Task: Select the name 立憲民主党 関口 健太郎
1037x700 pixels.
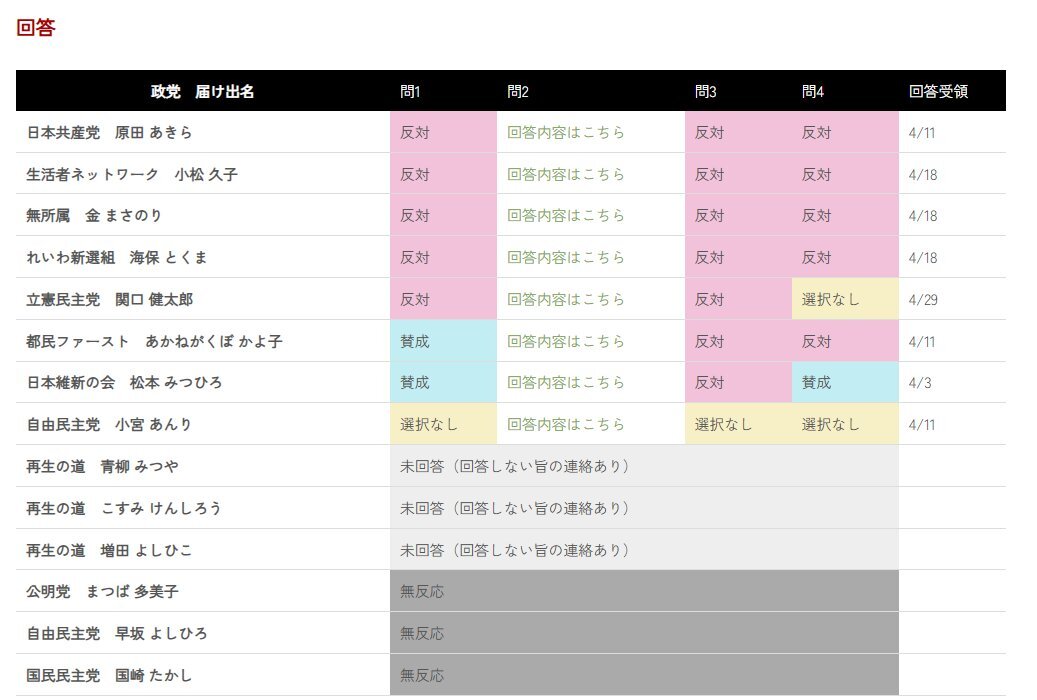Action: (x=110, y=300)
